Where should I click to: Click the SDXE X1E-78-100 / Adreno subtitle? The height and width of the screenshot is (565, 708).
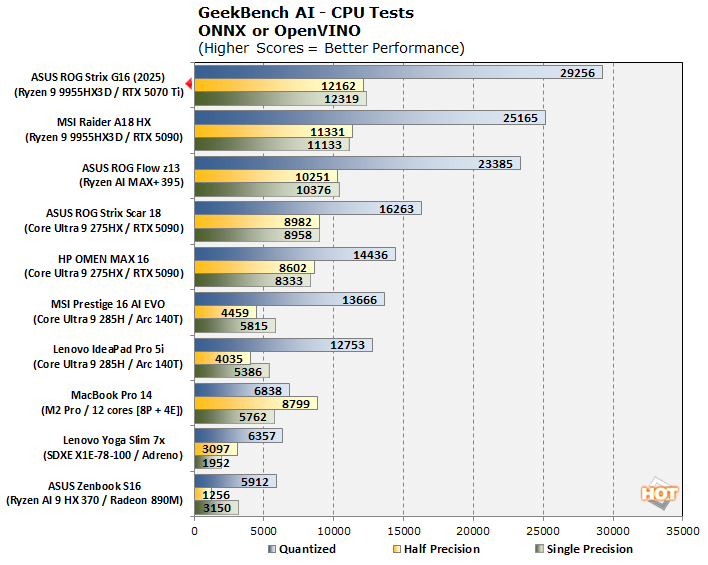(113, 455)
